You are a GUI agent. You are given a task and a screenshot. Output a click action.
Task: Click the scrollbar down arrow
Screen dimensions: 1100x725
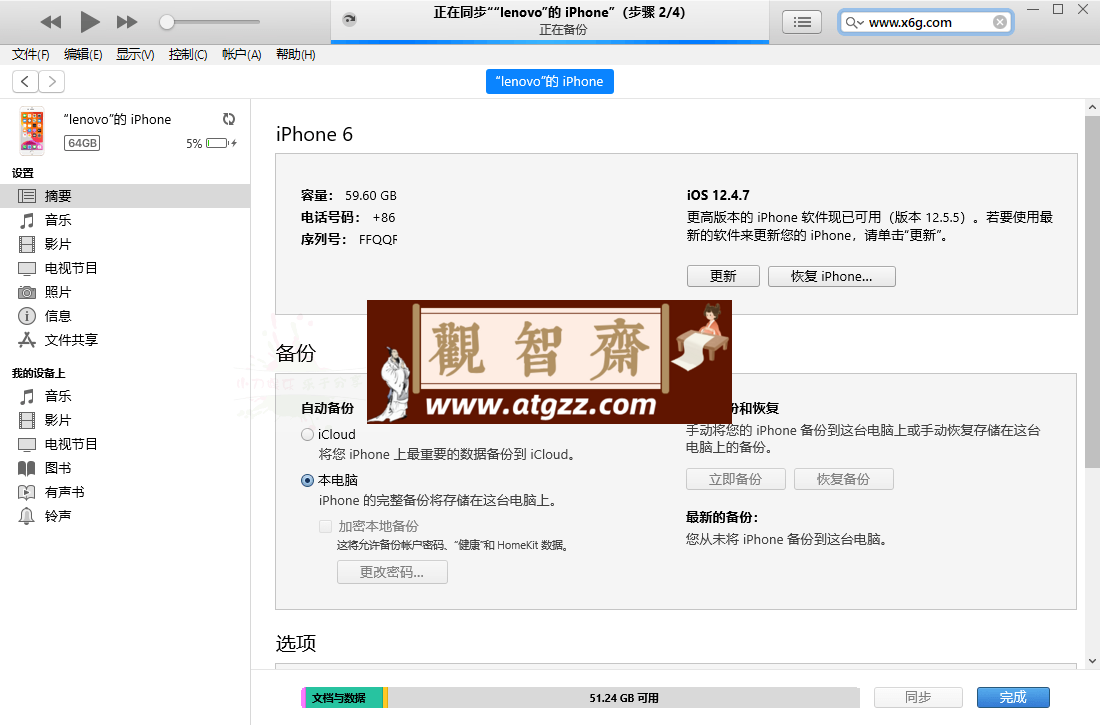pyautogui.click(x=1092, y=660)
